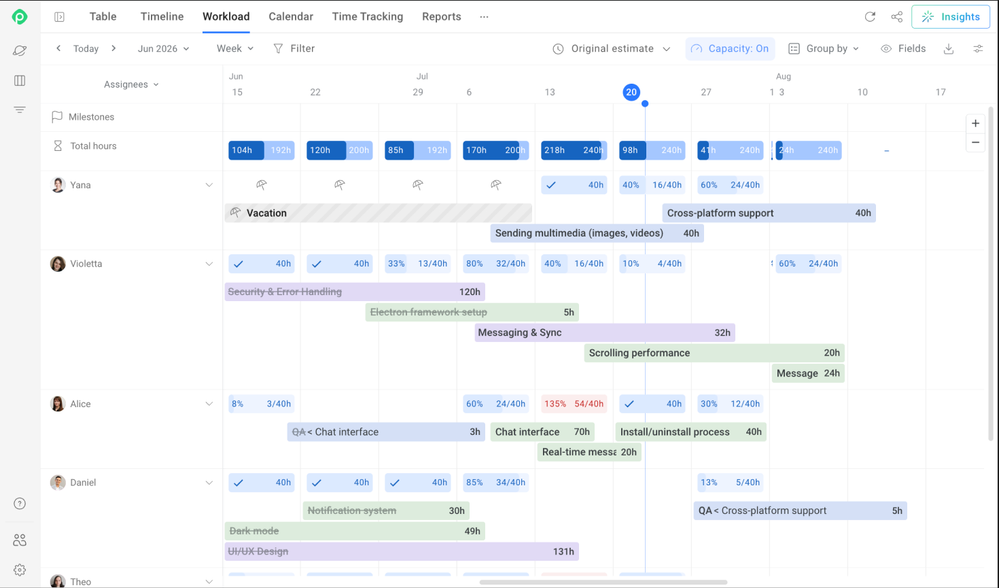The image size is (999, 588).
Task: Open the view settings sliders icon
Action: click(x=978, y=49)
